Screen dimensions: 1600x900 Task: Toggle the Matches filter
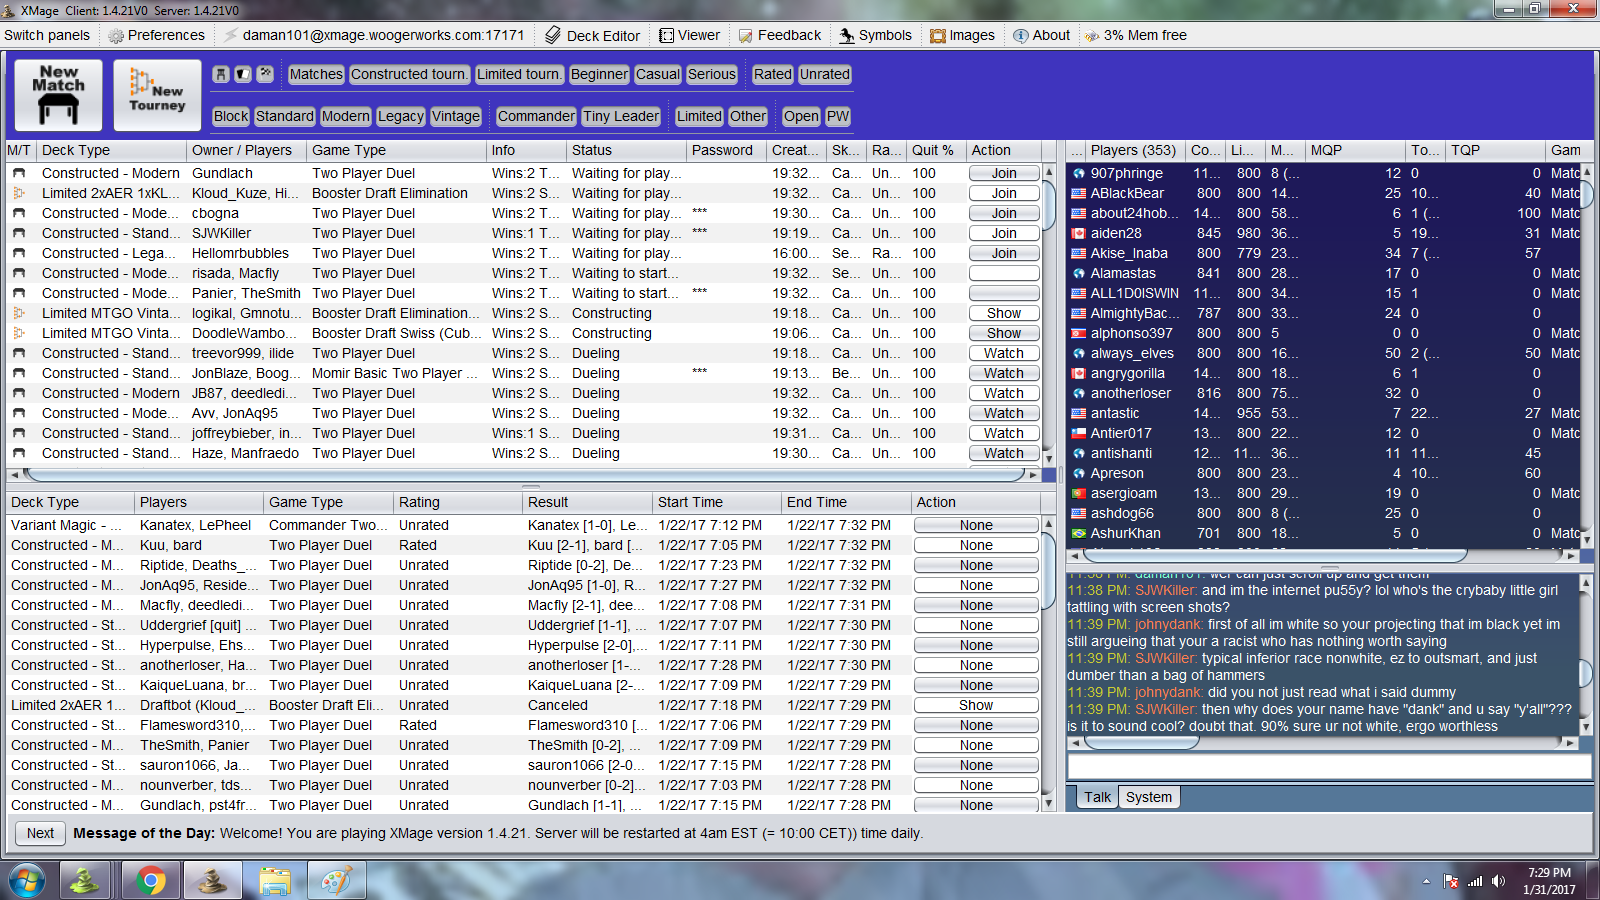[316, 74]
